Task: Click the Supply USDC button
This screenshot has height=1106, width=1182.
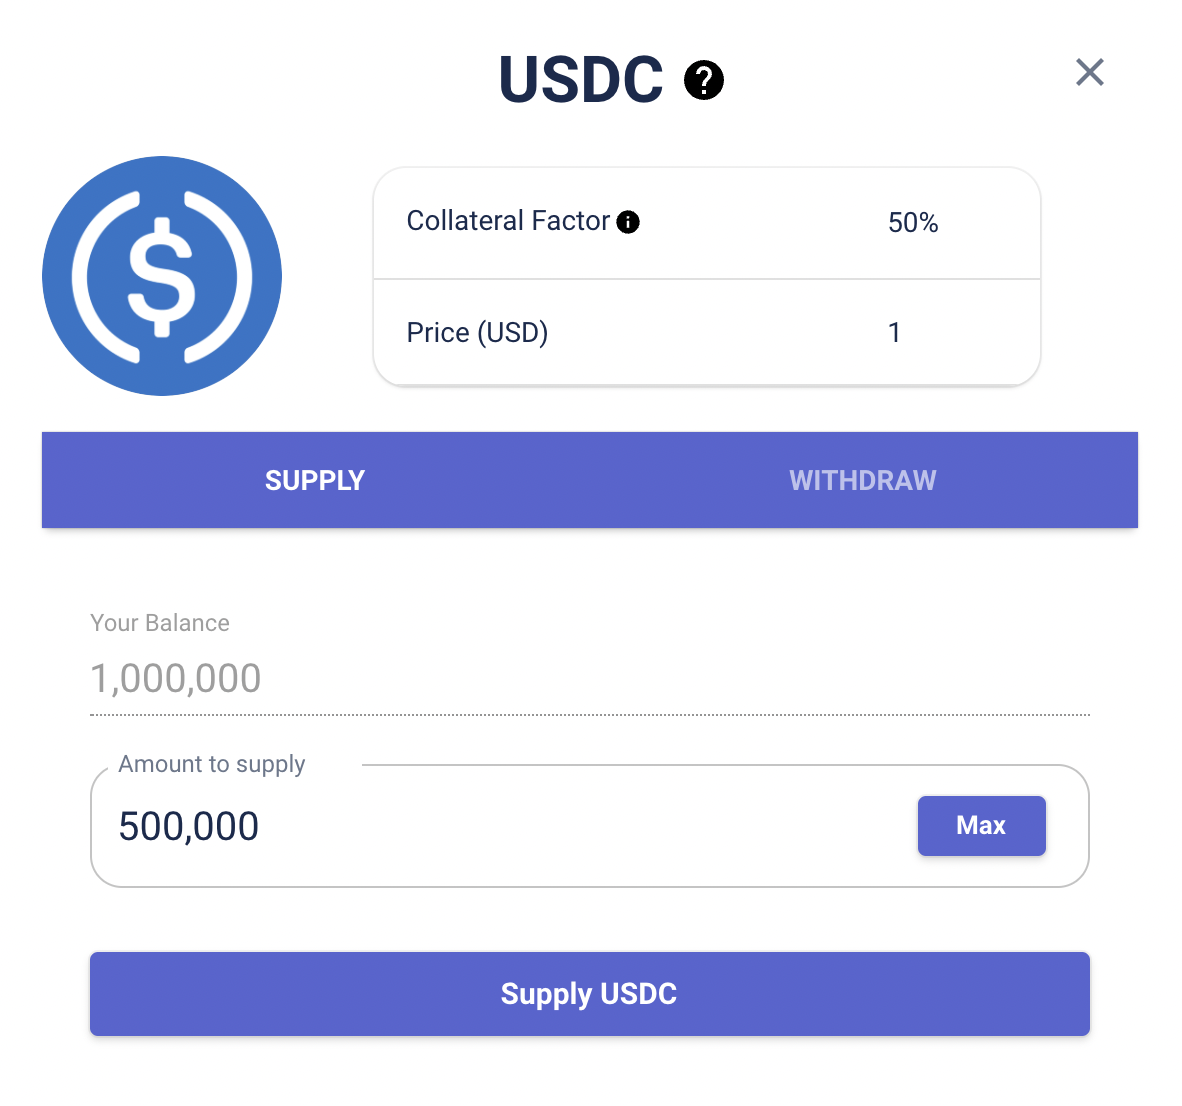Action: [x=589, y=994]
